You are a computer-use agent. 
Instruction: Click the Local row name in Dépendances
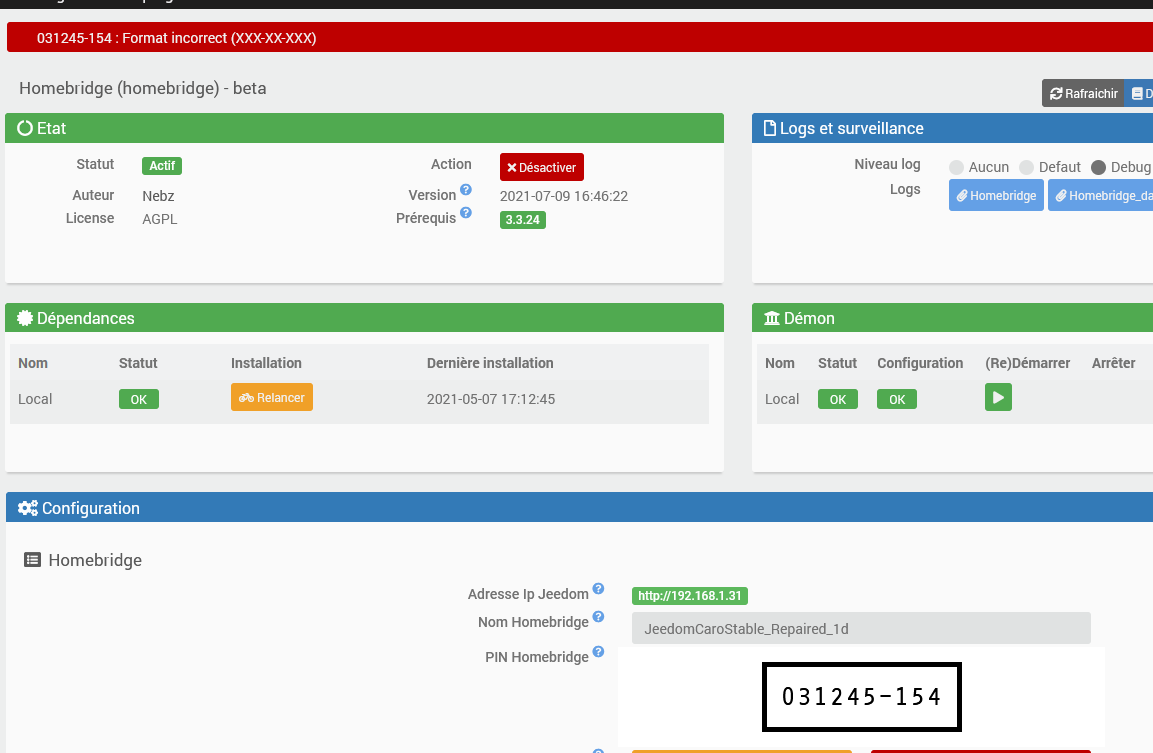35,399
